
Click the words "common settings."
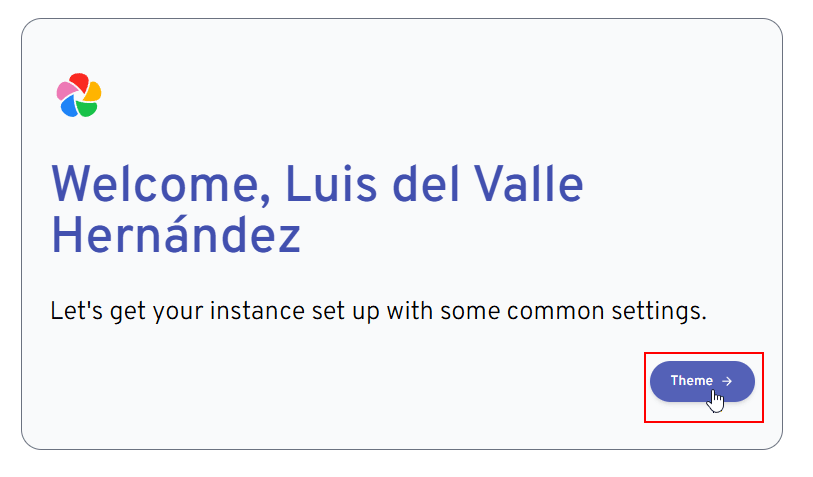pyautogui.click(x=607, y=312)
